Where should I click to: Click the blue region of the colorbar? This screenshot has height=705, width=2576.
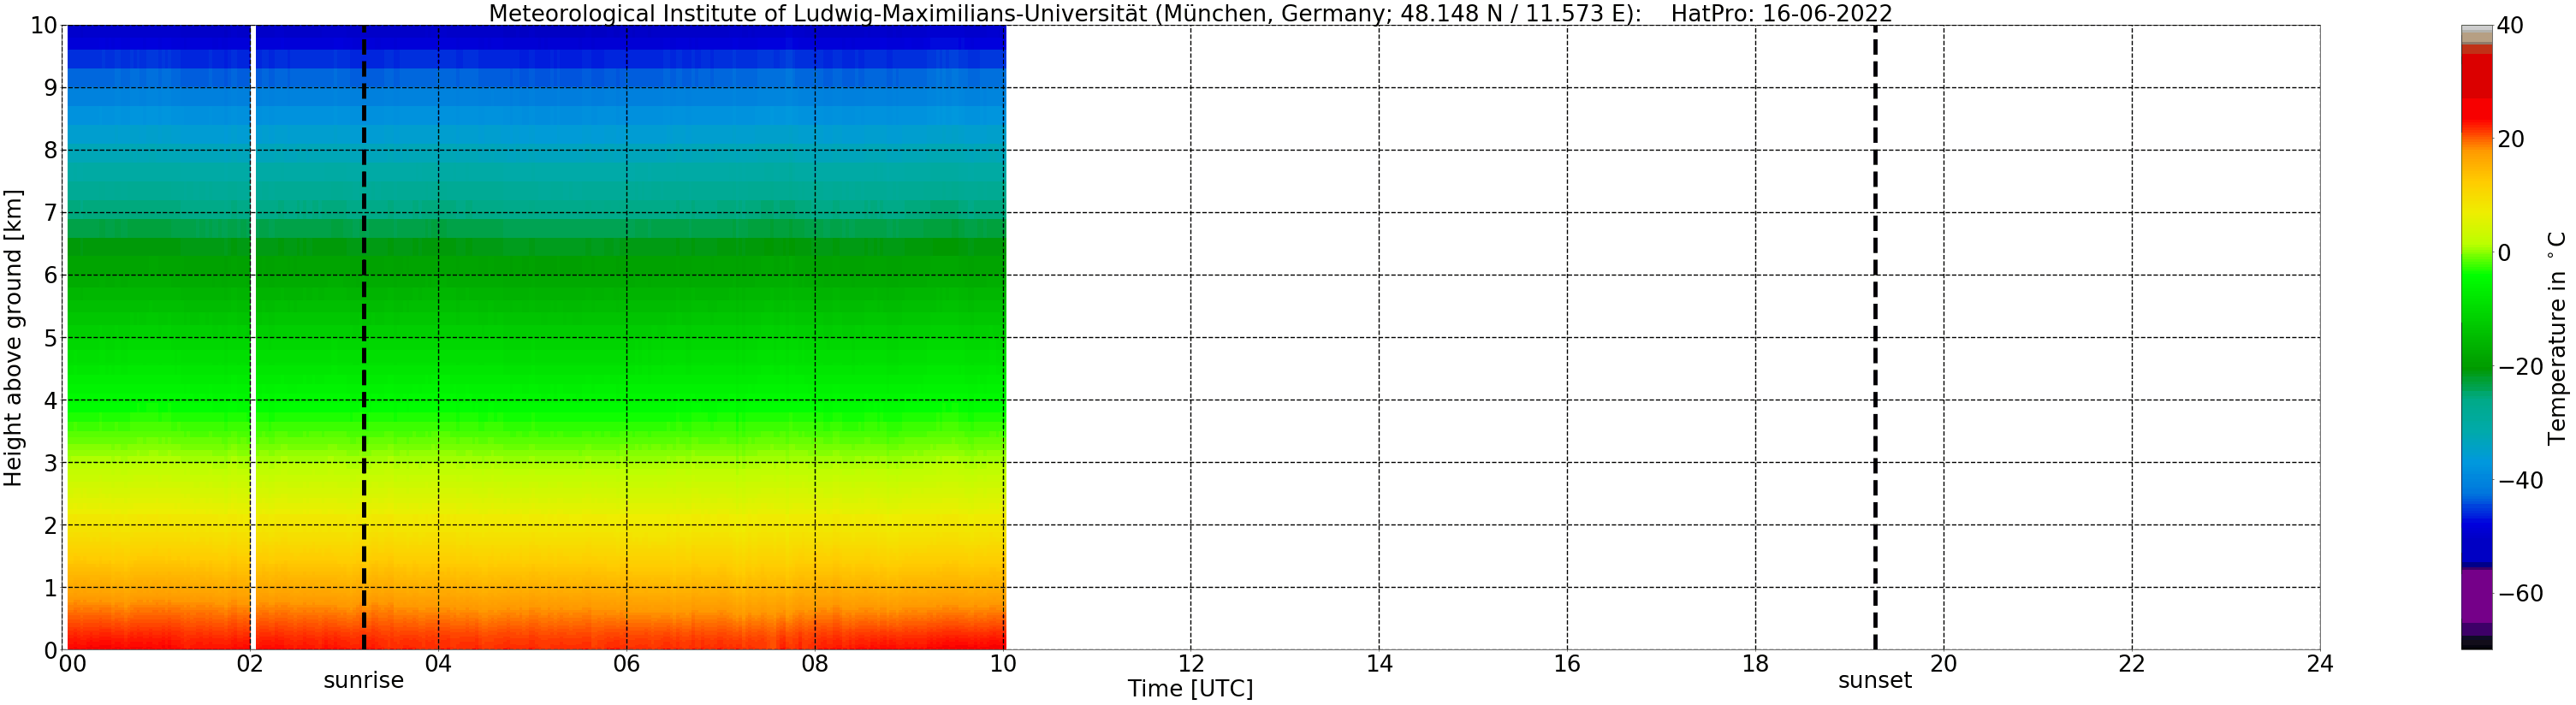pyautogui.click(x=2476, y=500)
